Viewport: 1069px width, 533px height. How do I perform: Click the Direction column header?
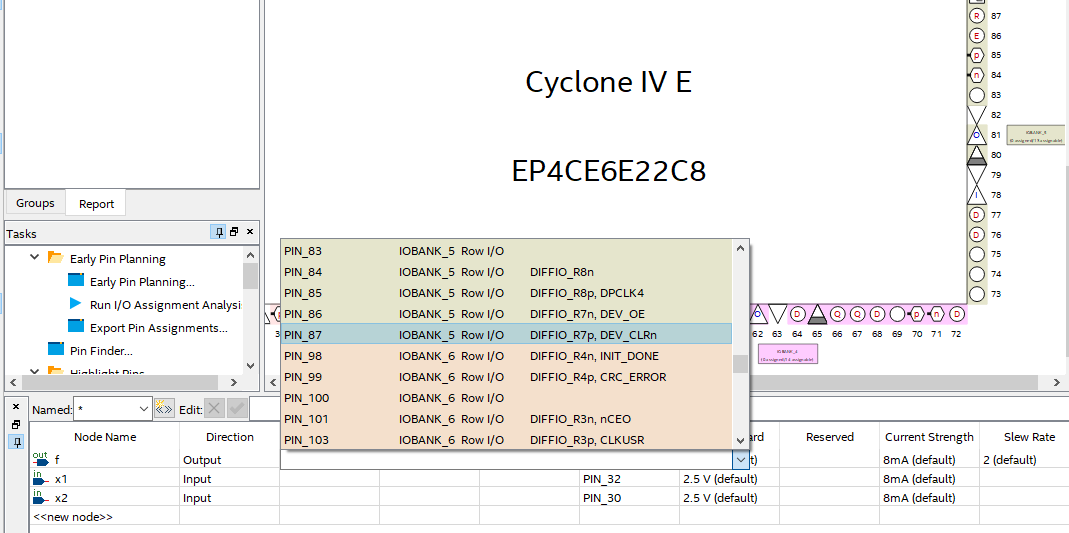(230, 437)
